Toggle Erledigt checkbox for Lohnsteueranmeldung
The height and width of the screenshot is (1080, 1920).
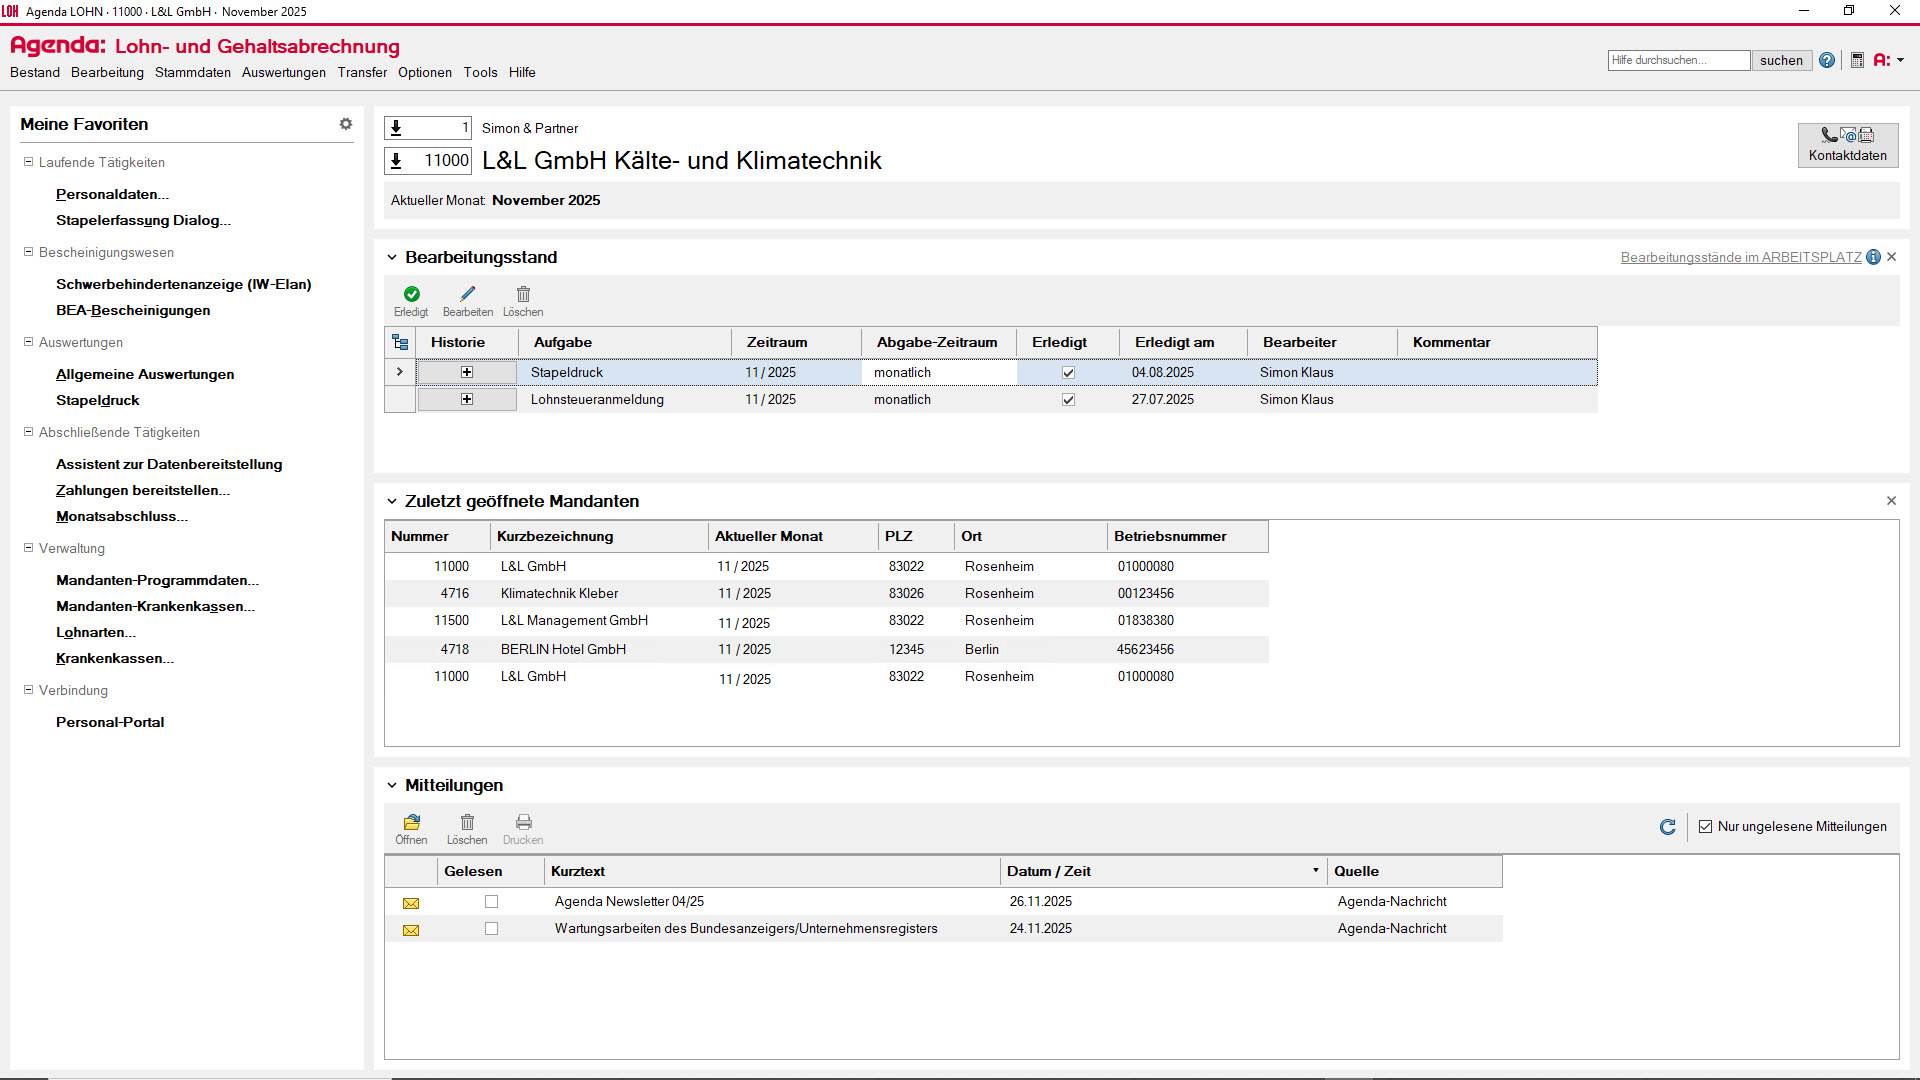point(1068,400)
